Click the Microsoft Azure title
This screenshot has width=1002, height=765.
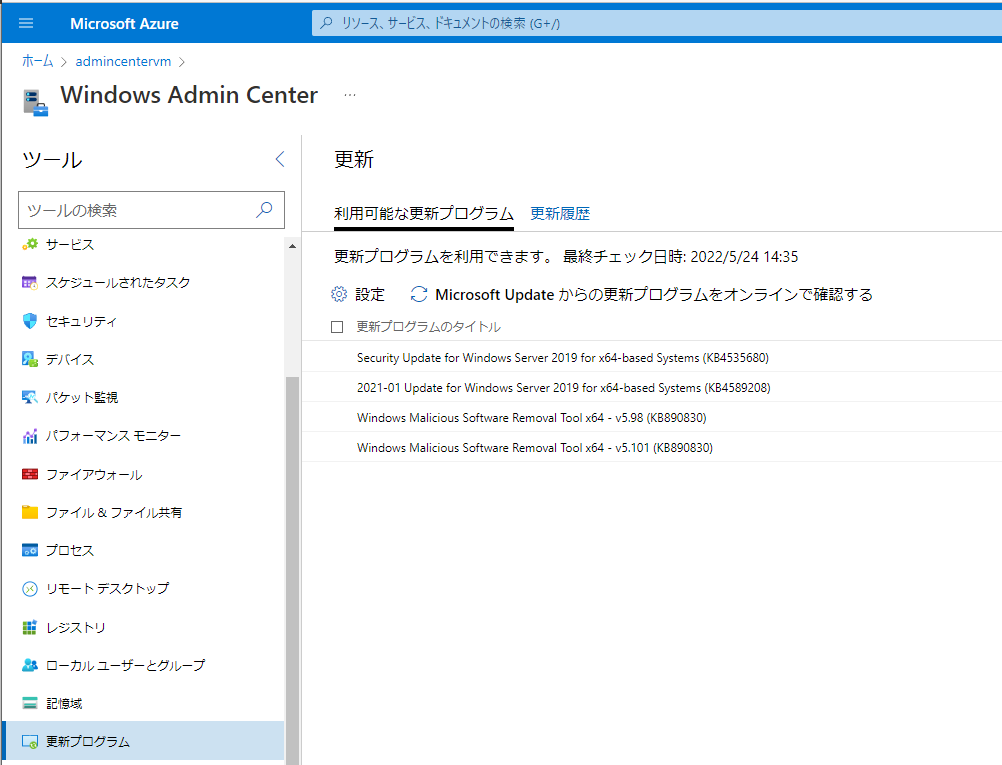[124, 24]
